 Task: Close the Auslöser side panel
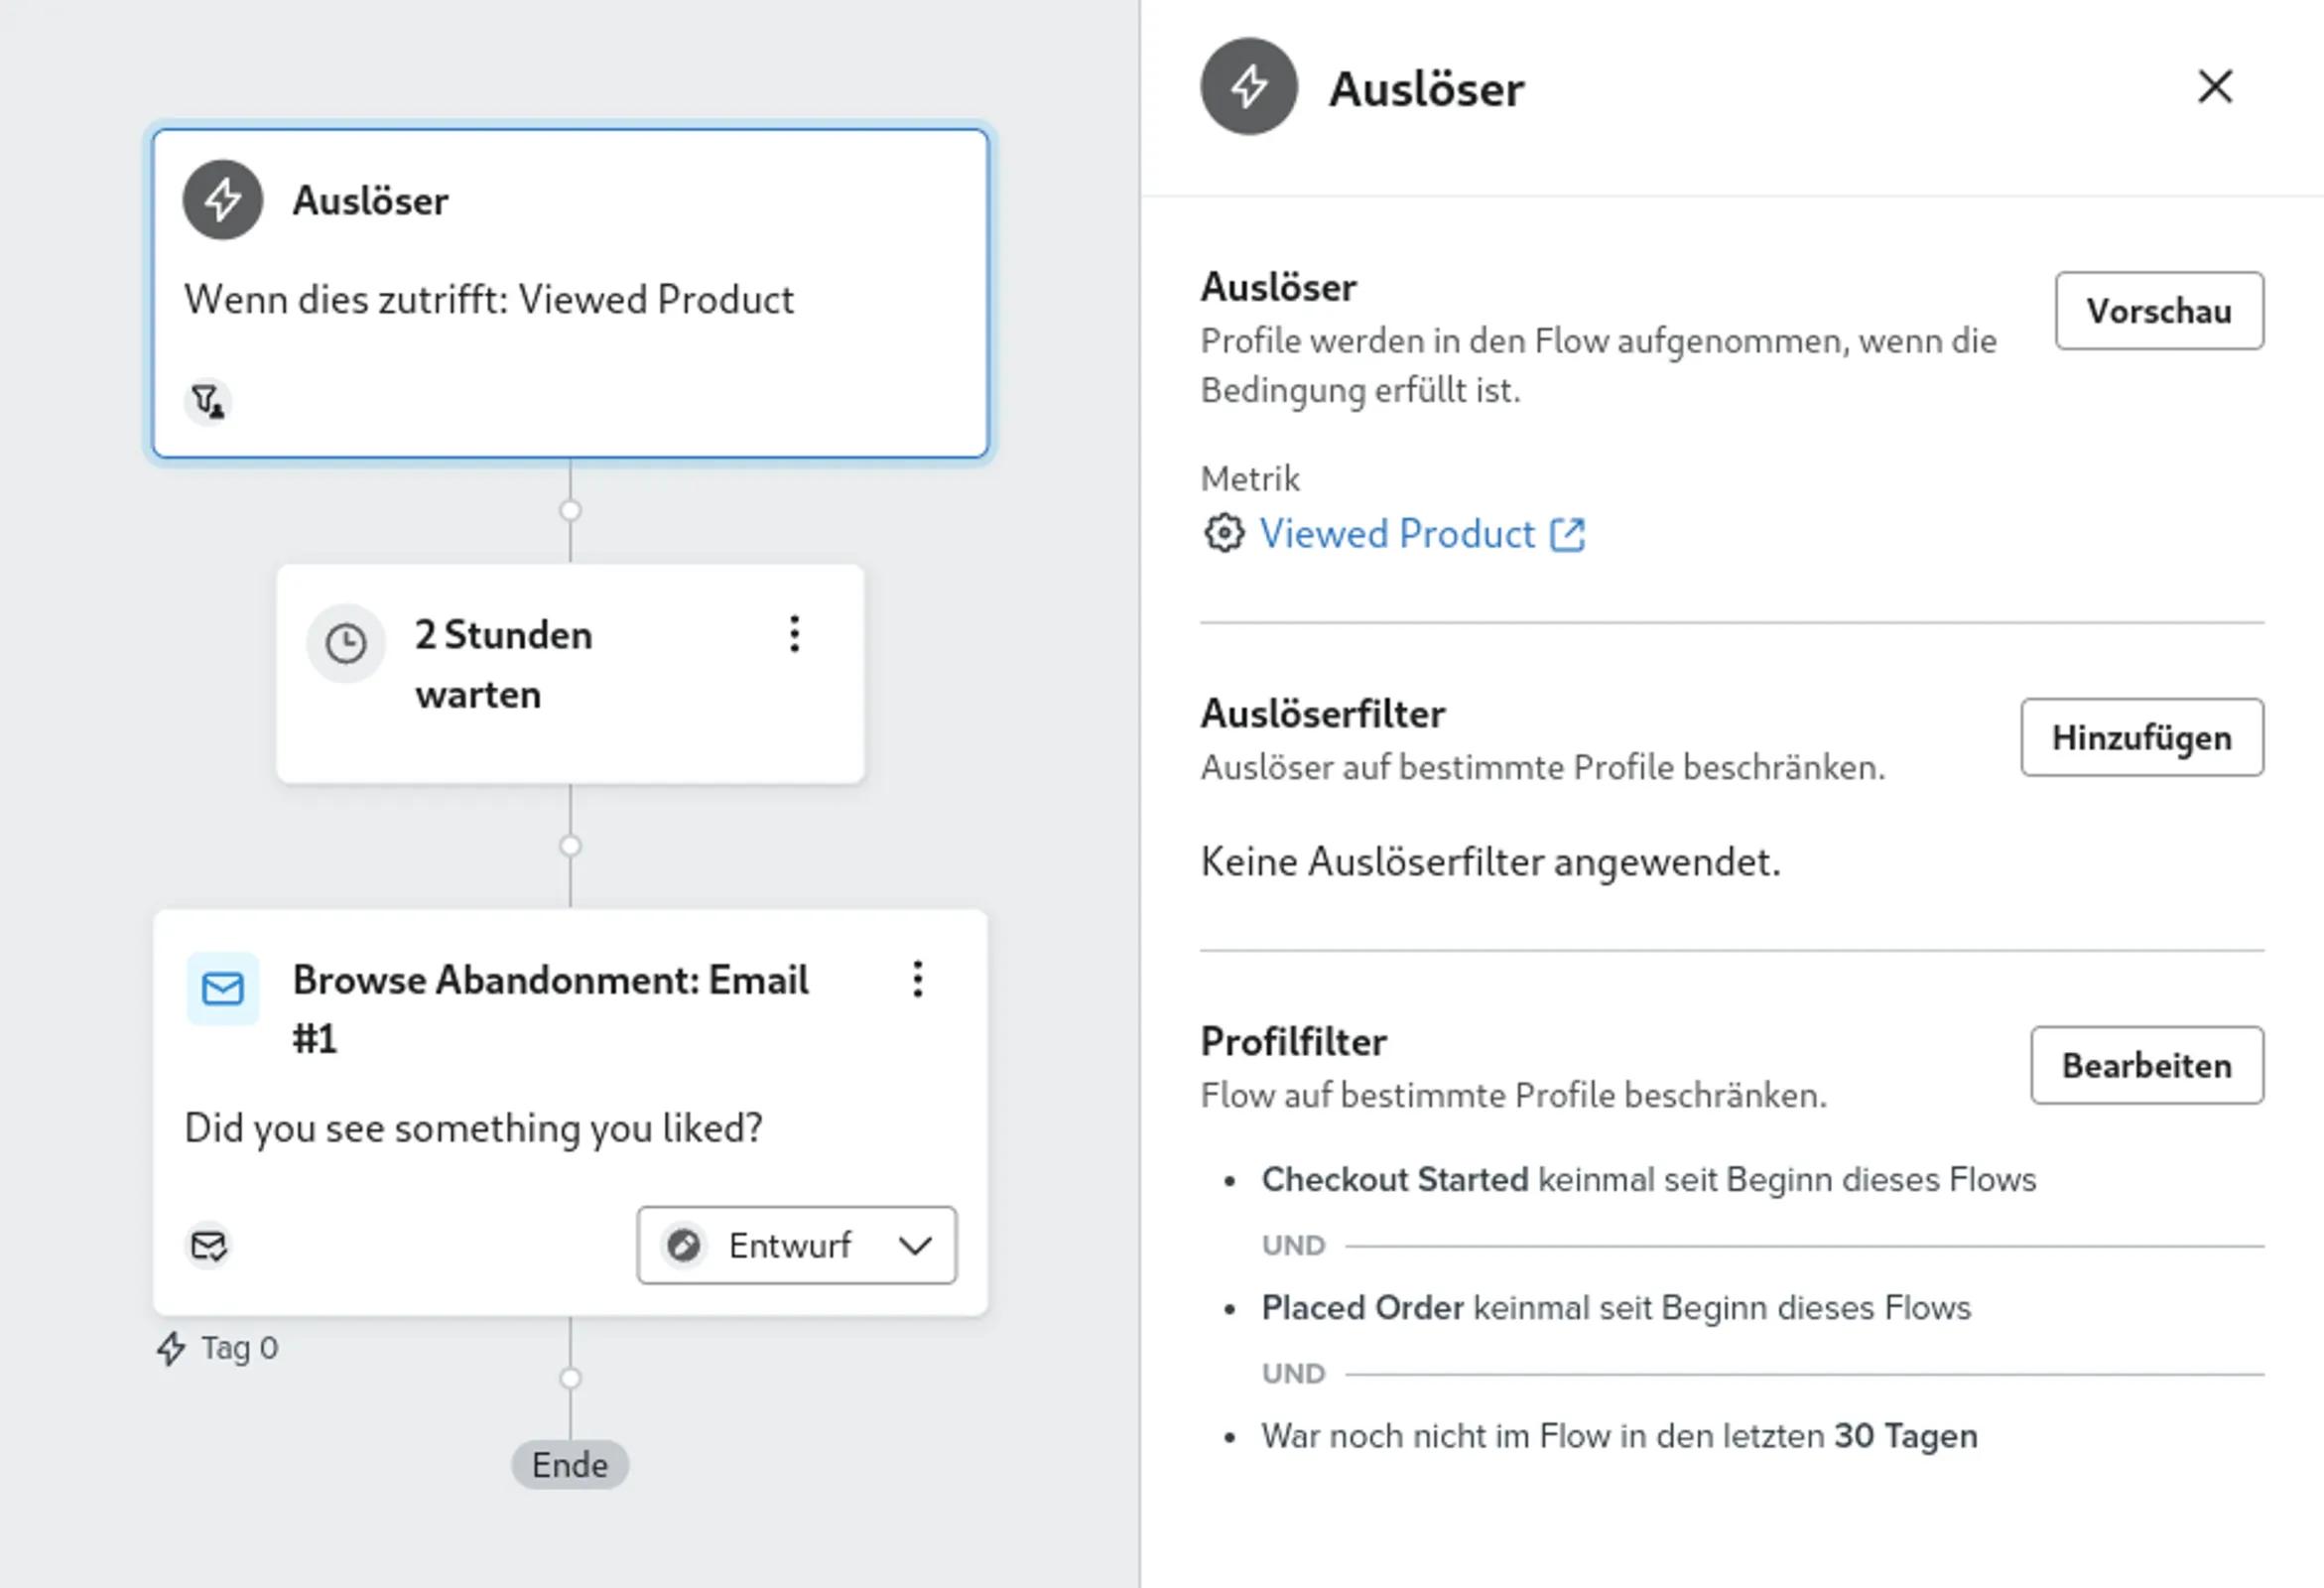coord(2215,87)
